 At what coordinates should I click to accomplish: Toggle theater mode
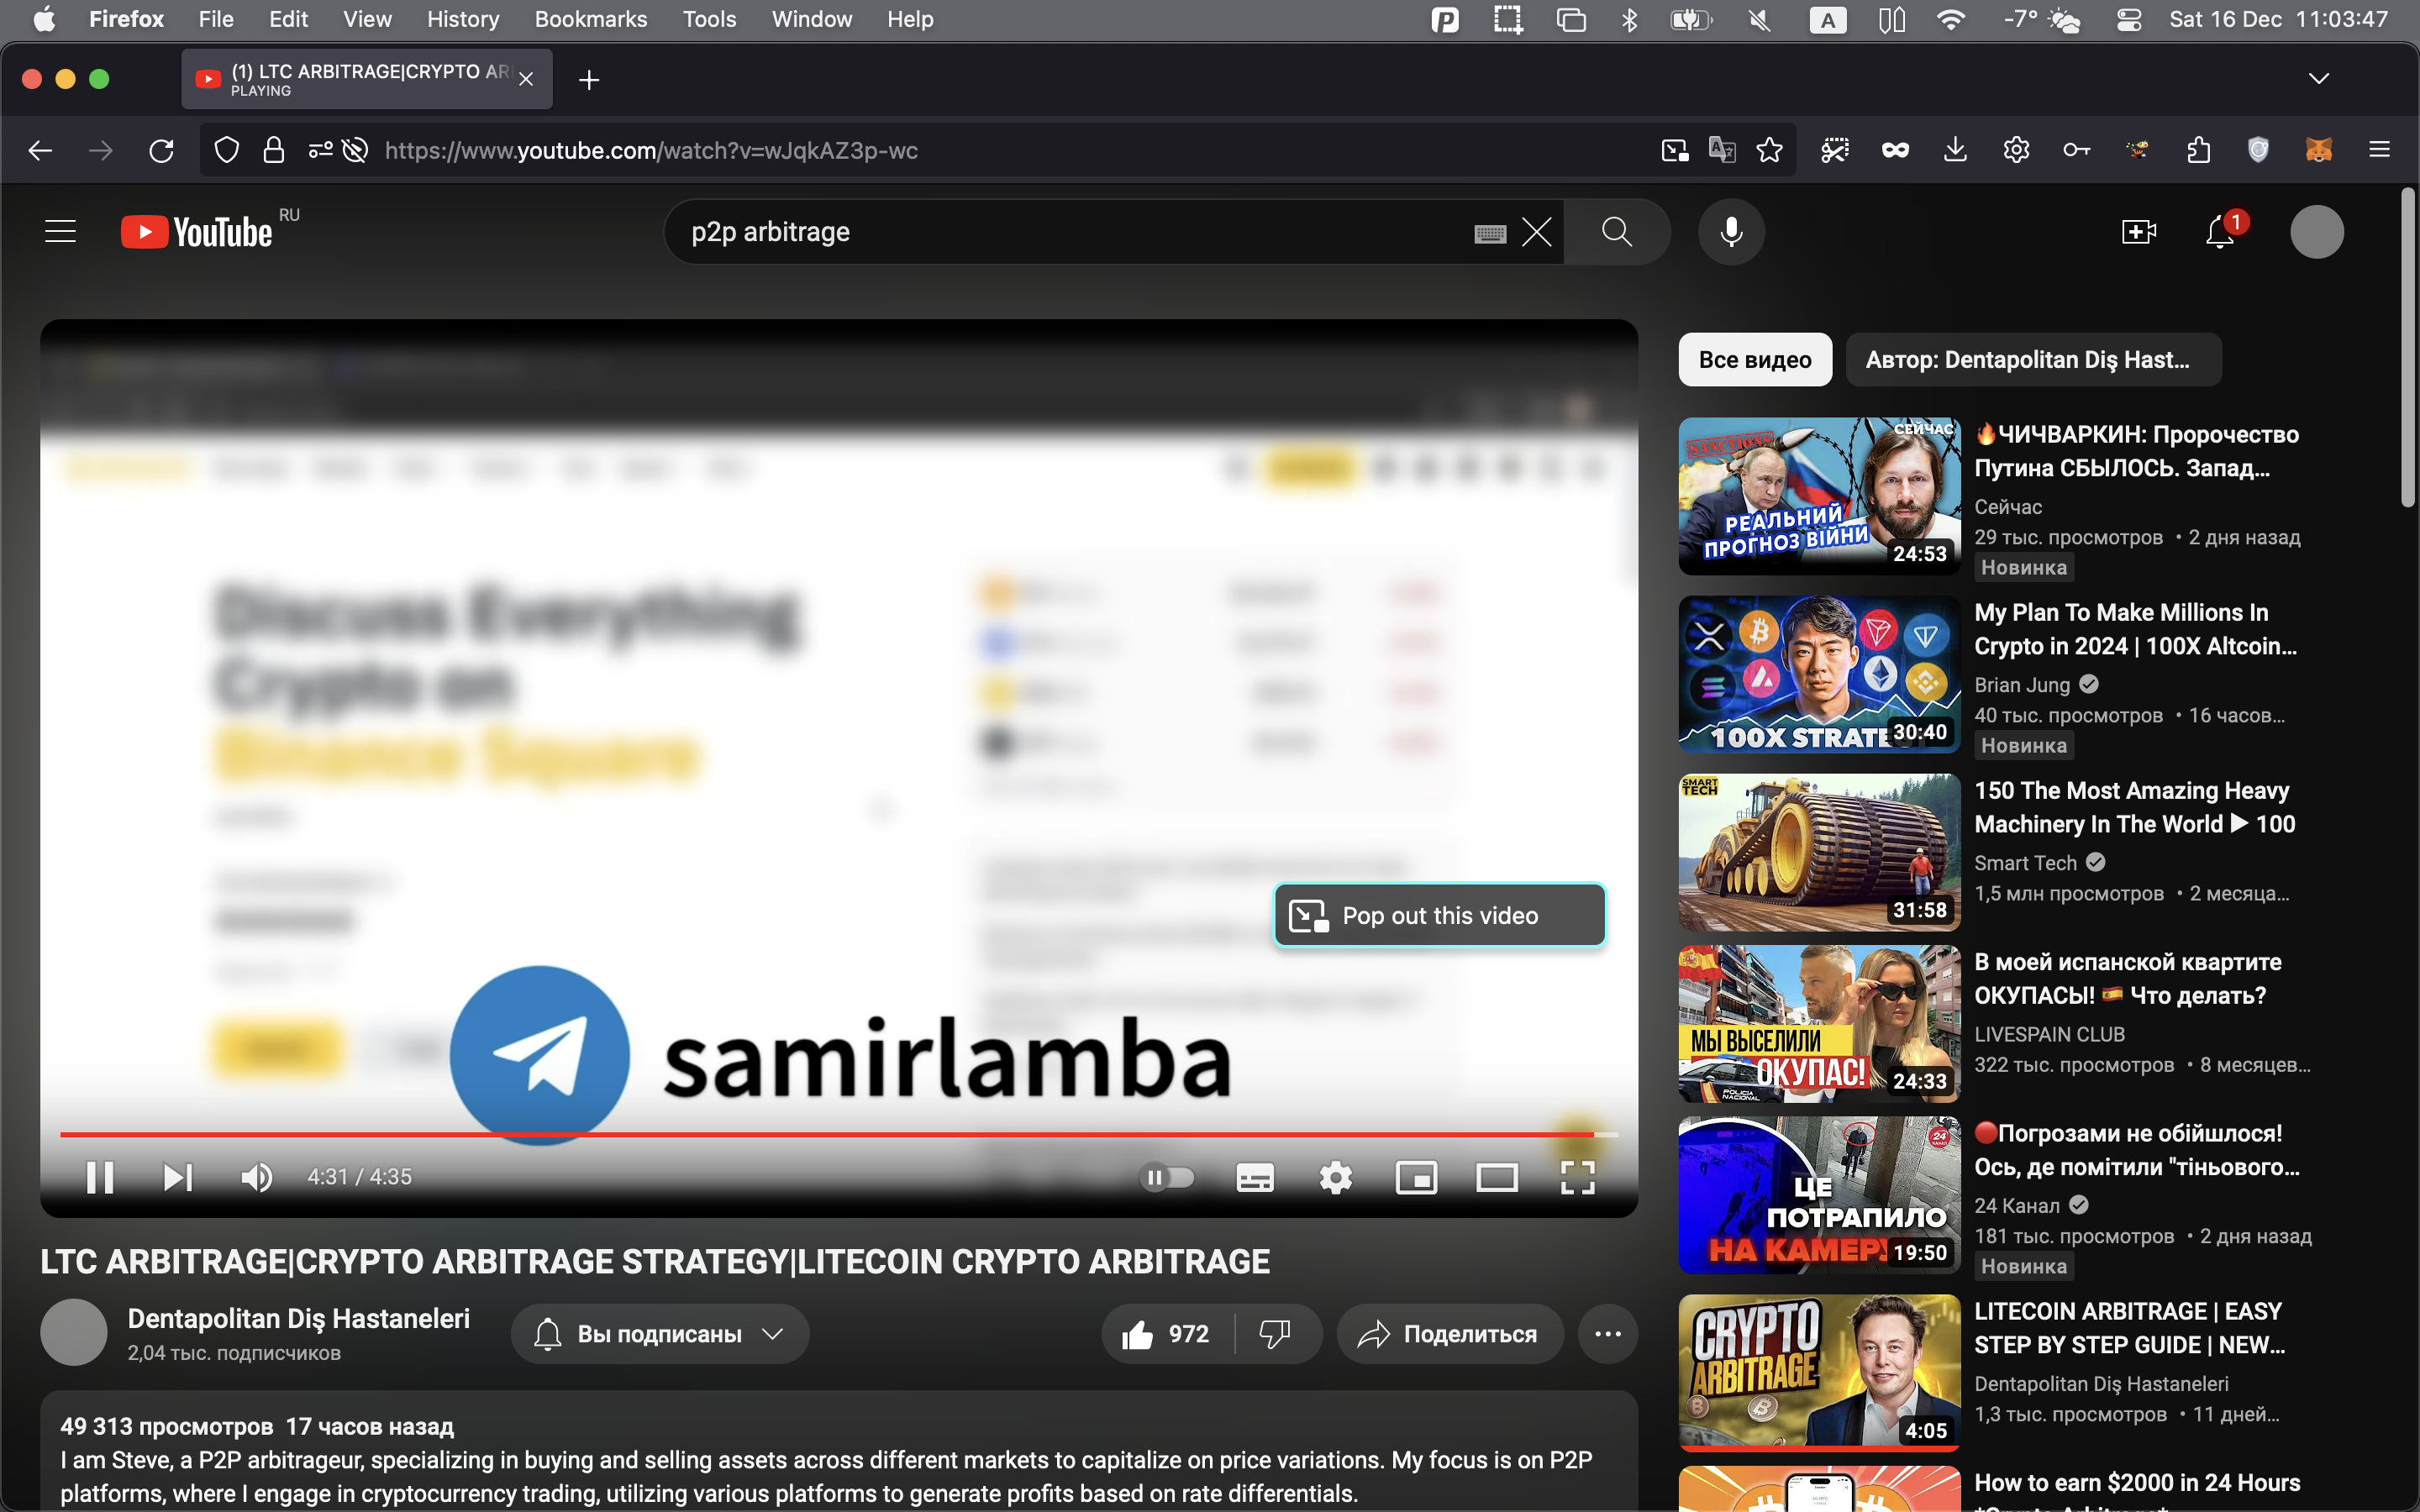1497,1177
